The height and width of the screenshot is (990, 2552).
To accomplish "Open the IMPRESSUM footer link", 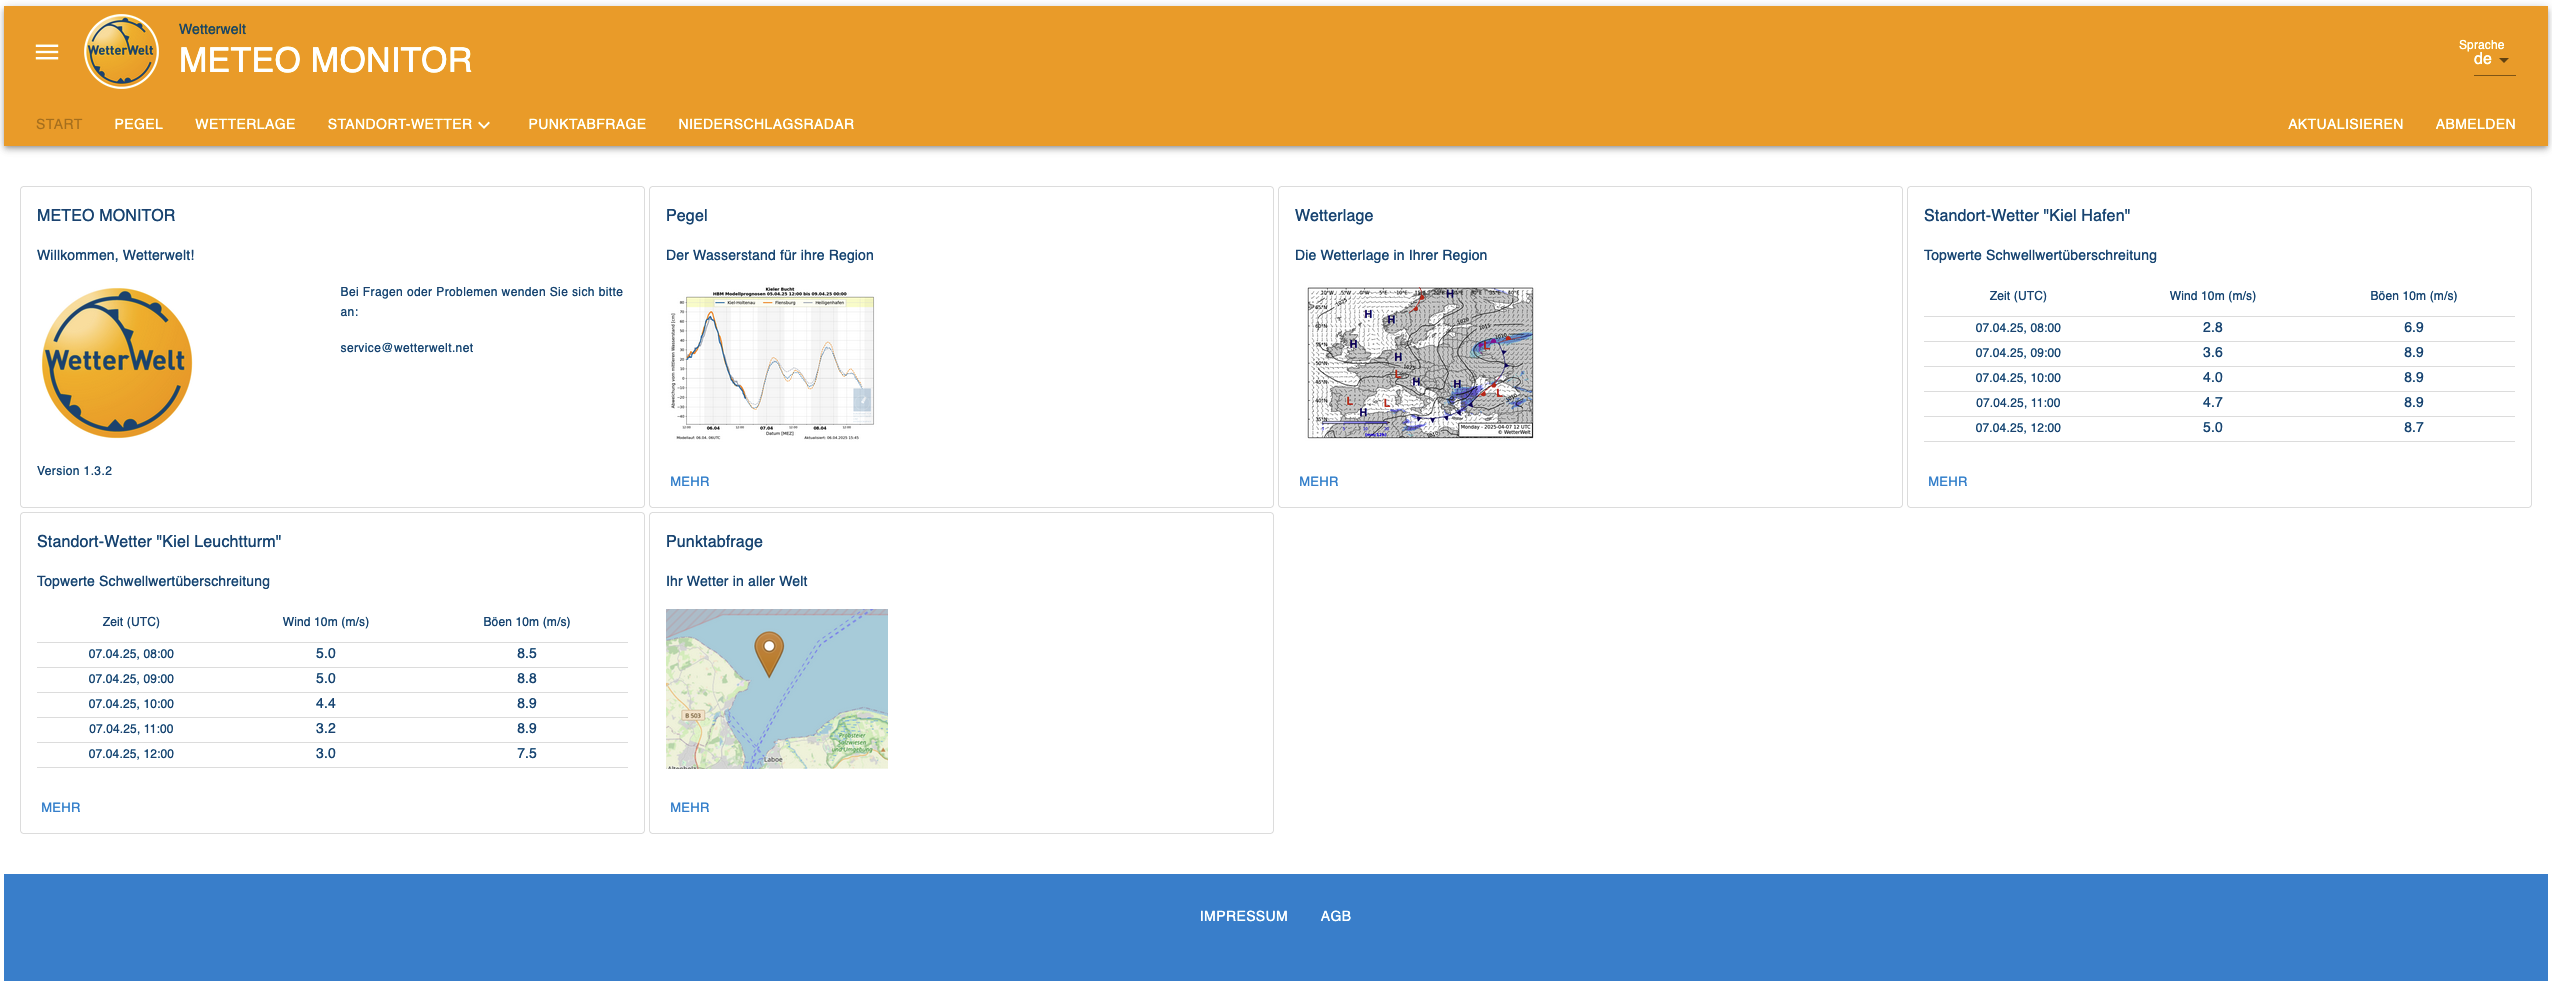I will pos(1243,915).
